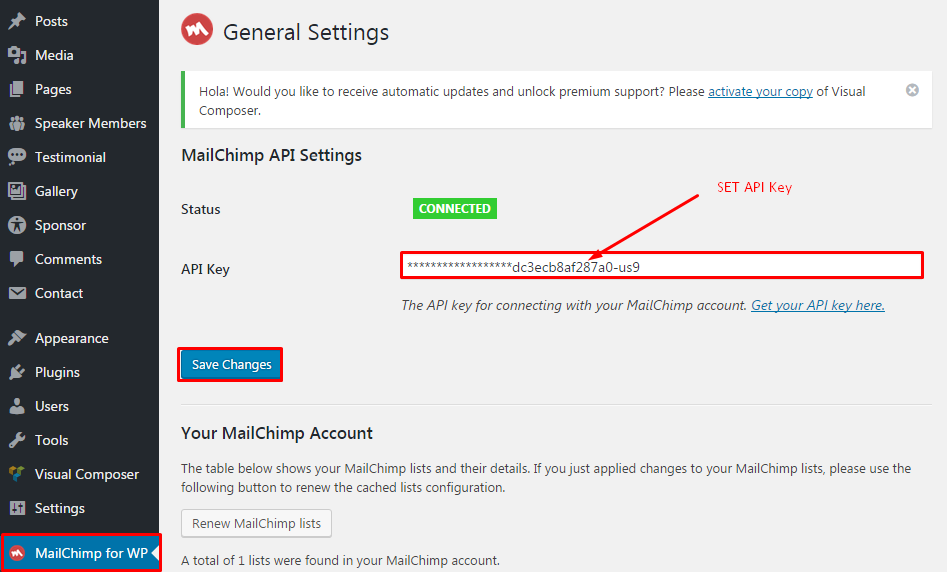Open the Comments menu item
This screenshot has width=947, height=572.
[x=68, y=259]
